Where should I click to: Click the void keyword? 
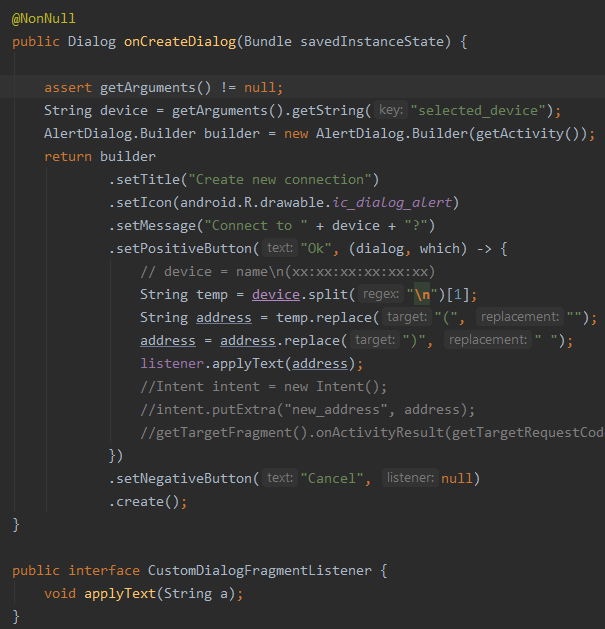(60, 593)
